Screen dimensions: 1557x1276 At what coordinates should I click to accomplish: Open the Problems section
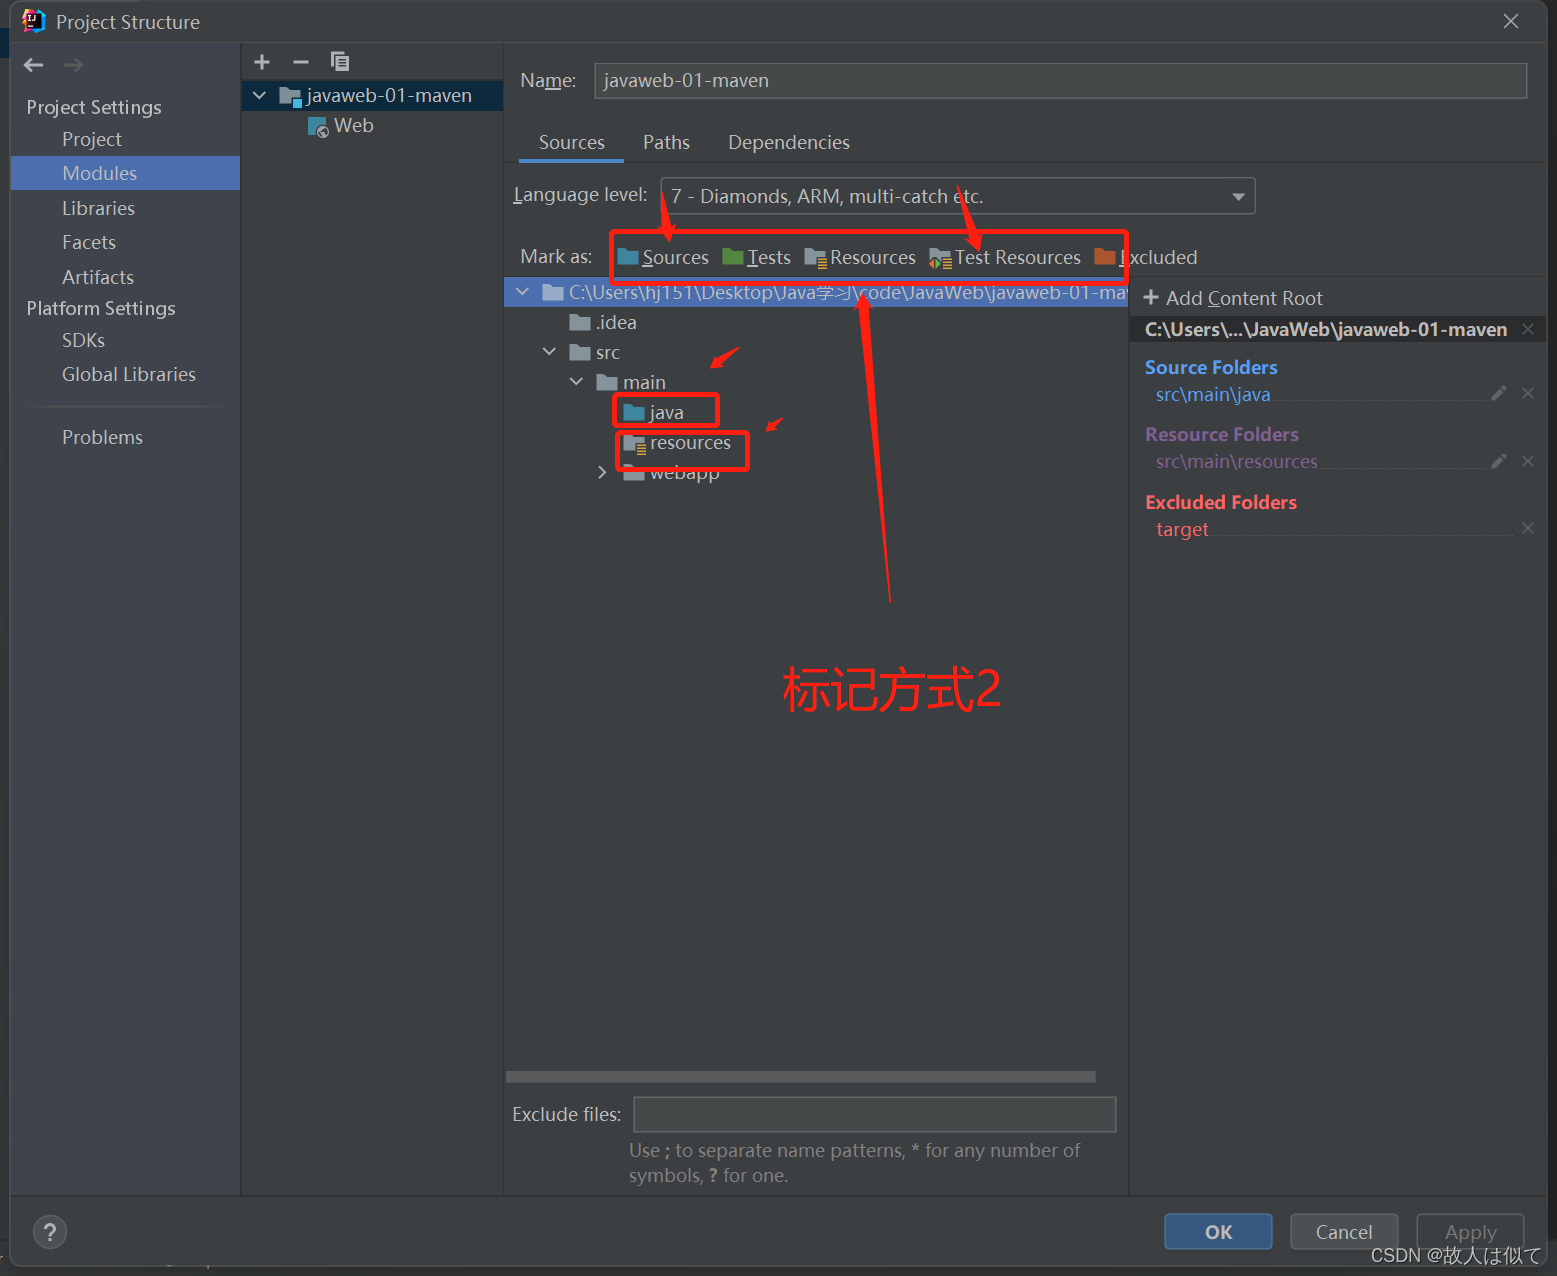tap(102, 437)
